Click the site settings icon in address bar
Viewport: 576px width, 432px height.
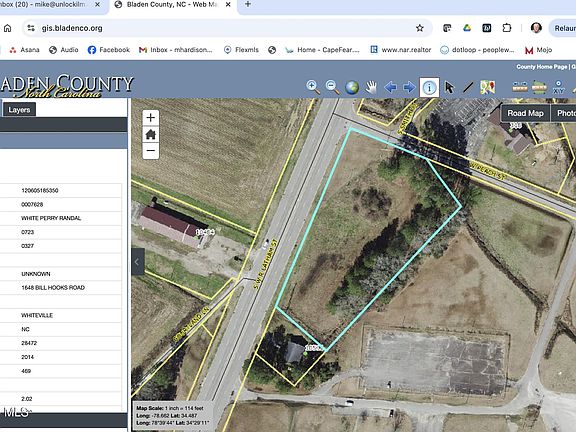click(31, 28)
